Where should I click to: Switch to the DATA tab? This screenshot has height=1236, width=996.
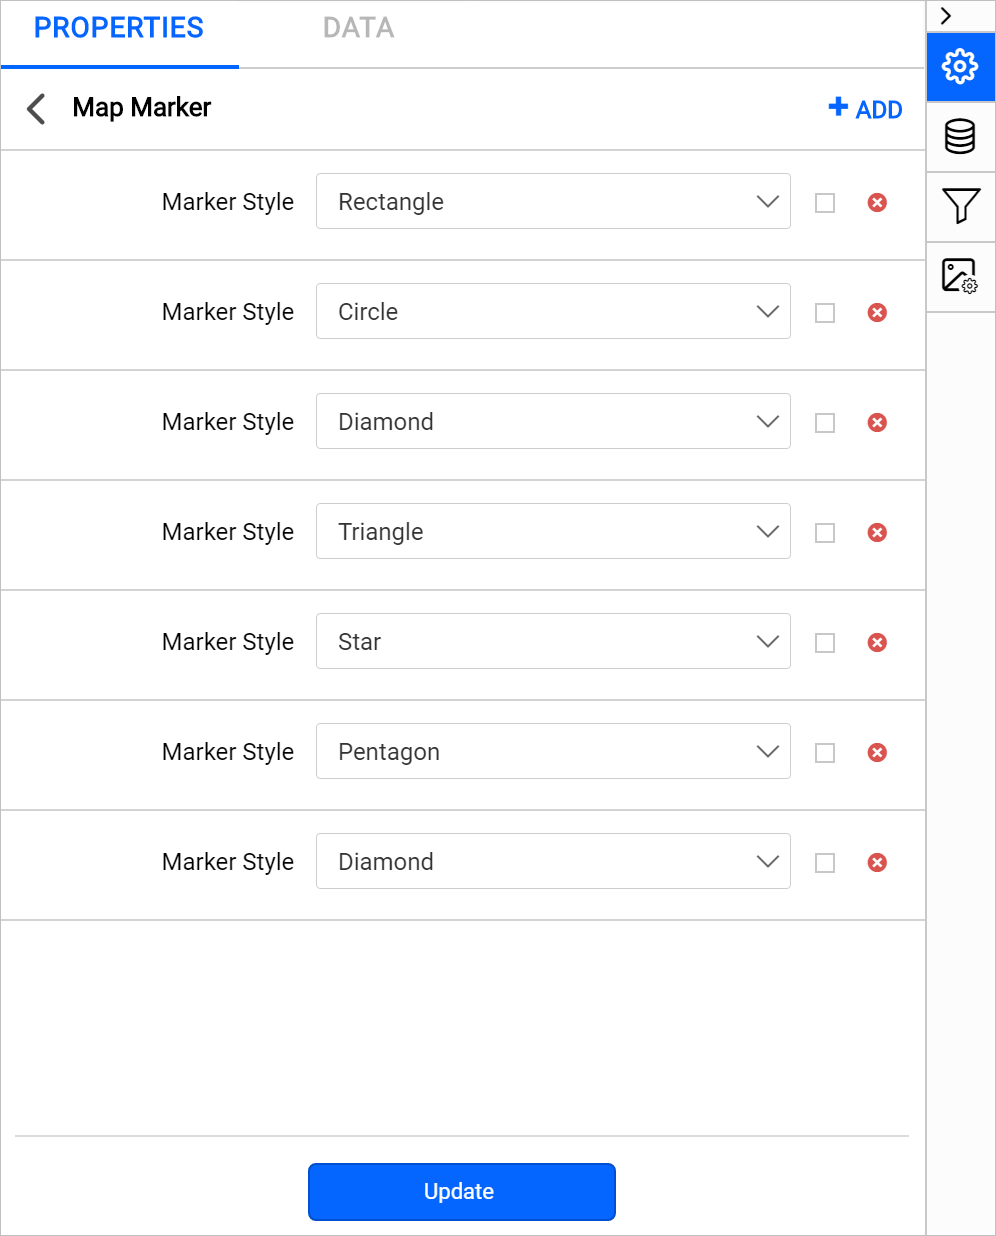[x=357, y=28]
